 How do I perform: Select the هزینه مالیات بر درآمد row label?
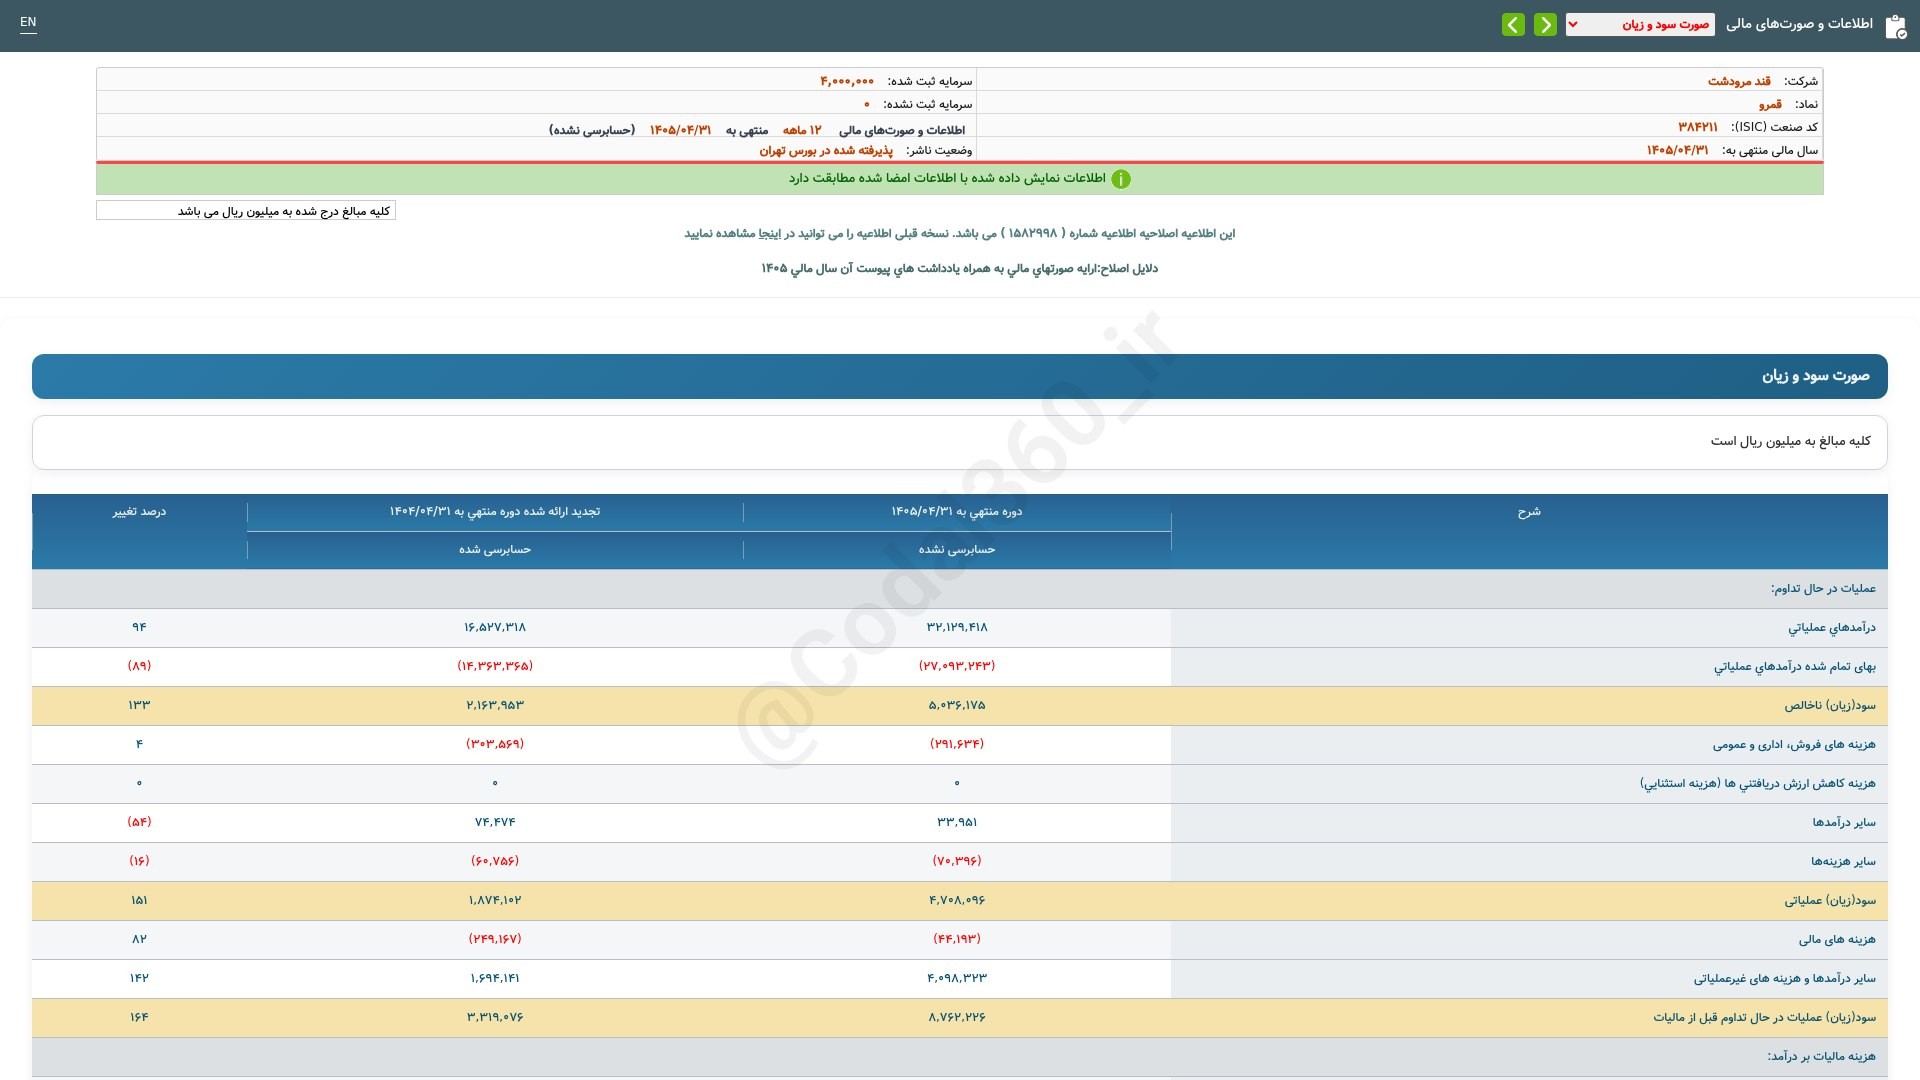click(1821, 1057)
